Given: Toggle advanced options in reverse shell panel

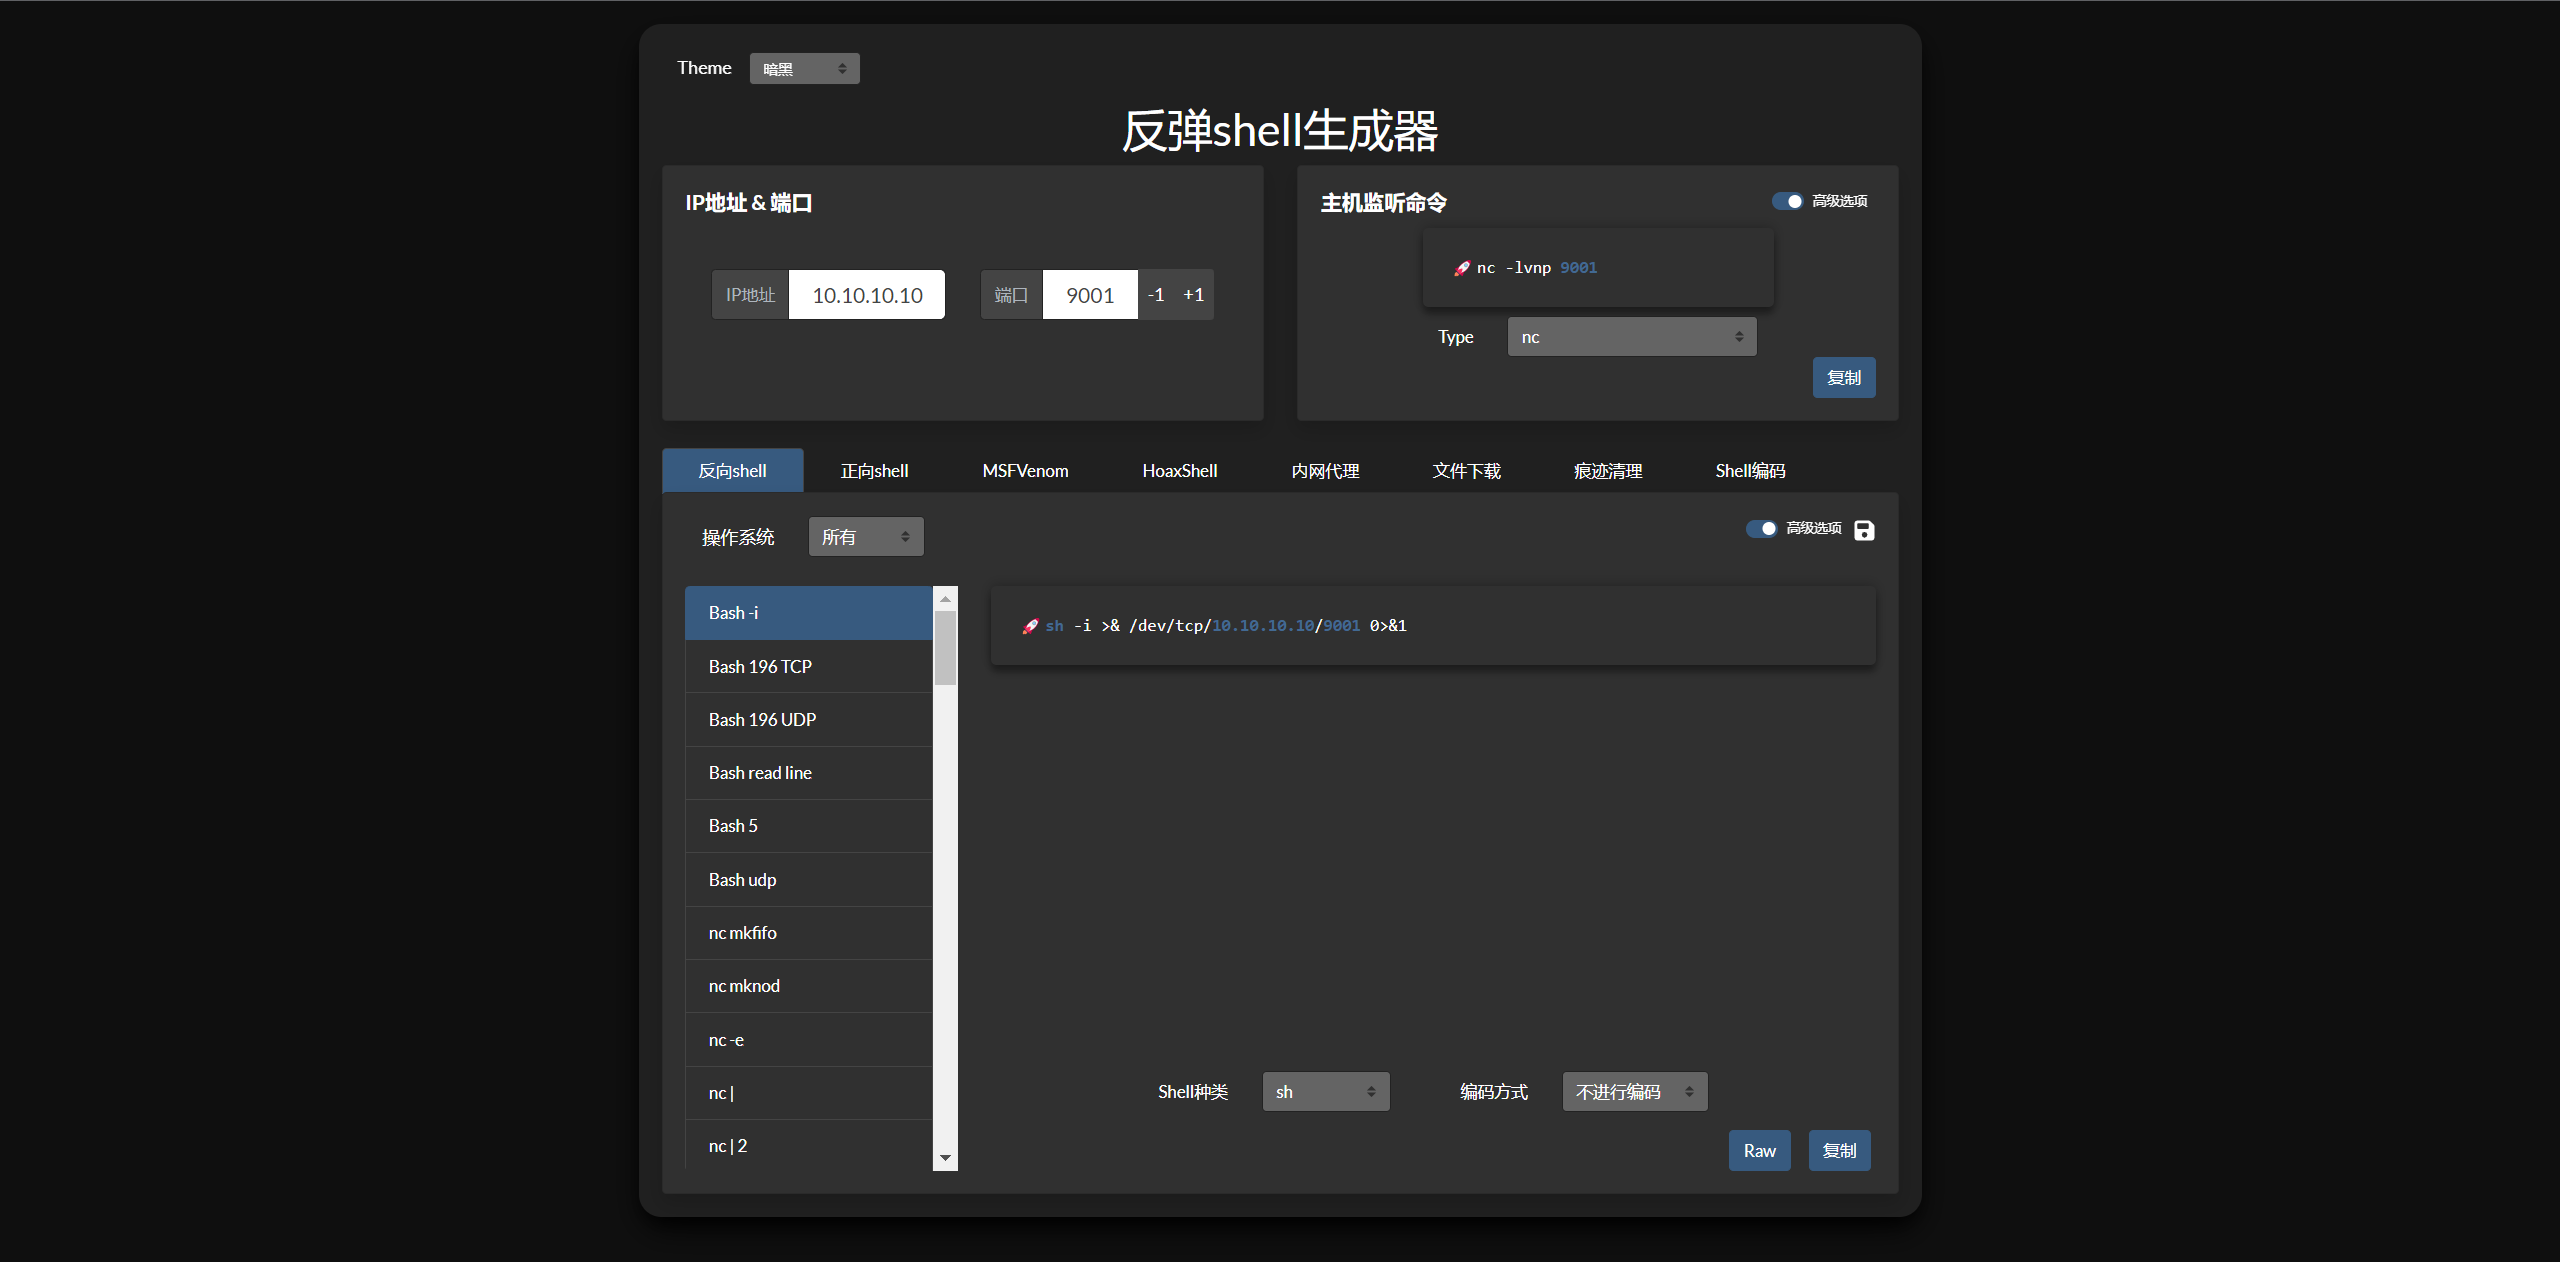Looking at the screenshot, I should click(x=1761, y=528).
